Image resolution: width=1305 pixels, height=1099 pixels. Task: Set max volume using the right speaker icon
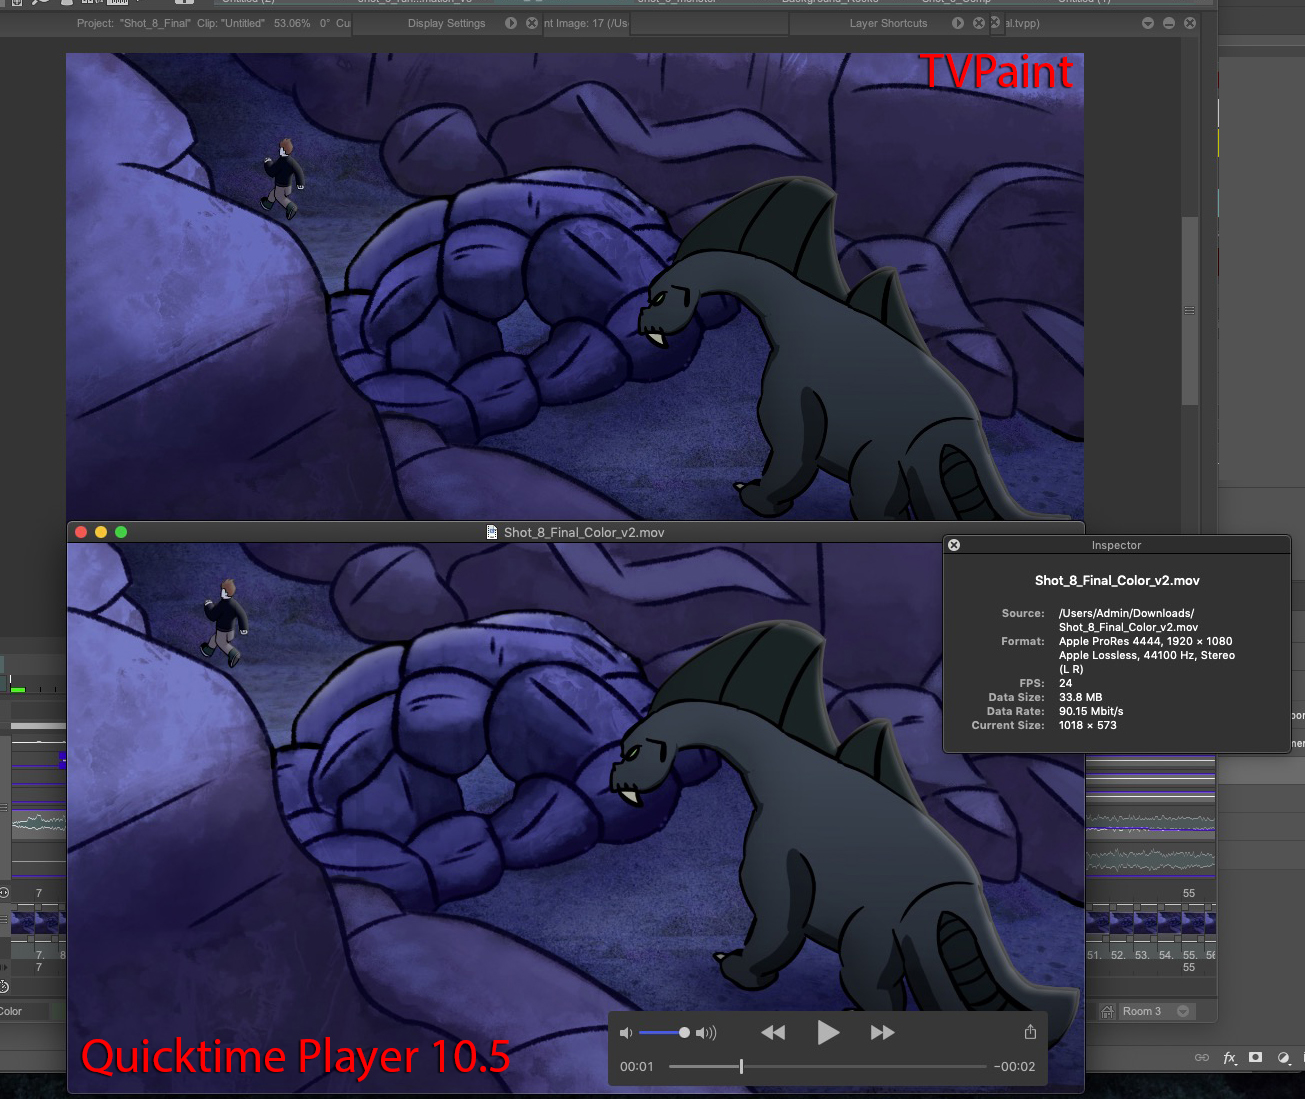pyautogui.click(x=706, y=1032)
